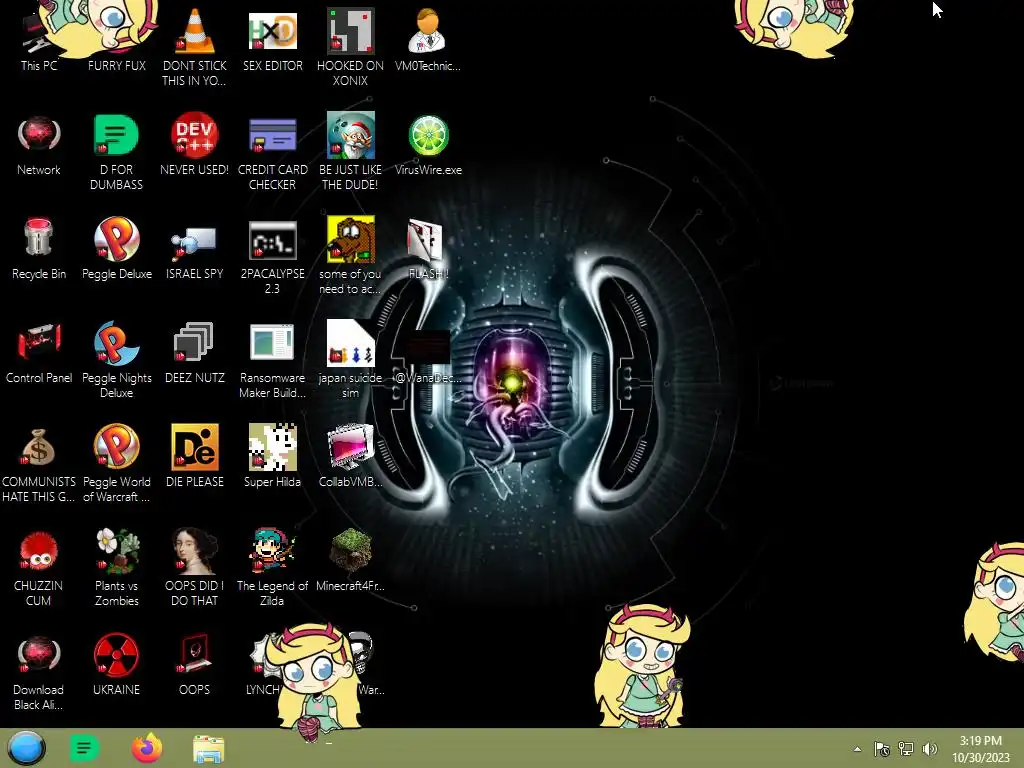Viewport: 1024px width, 768px height.
Task: Select the OOPS DID I DO THAT portrait icon
Action: pos(195,567)
